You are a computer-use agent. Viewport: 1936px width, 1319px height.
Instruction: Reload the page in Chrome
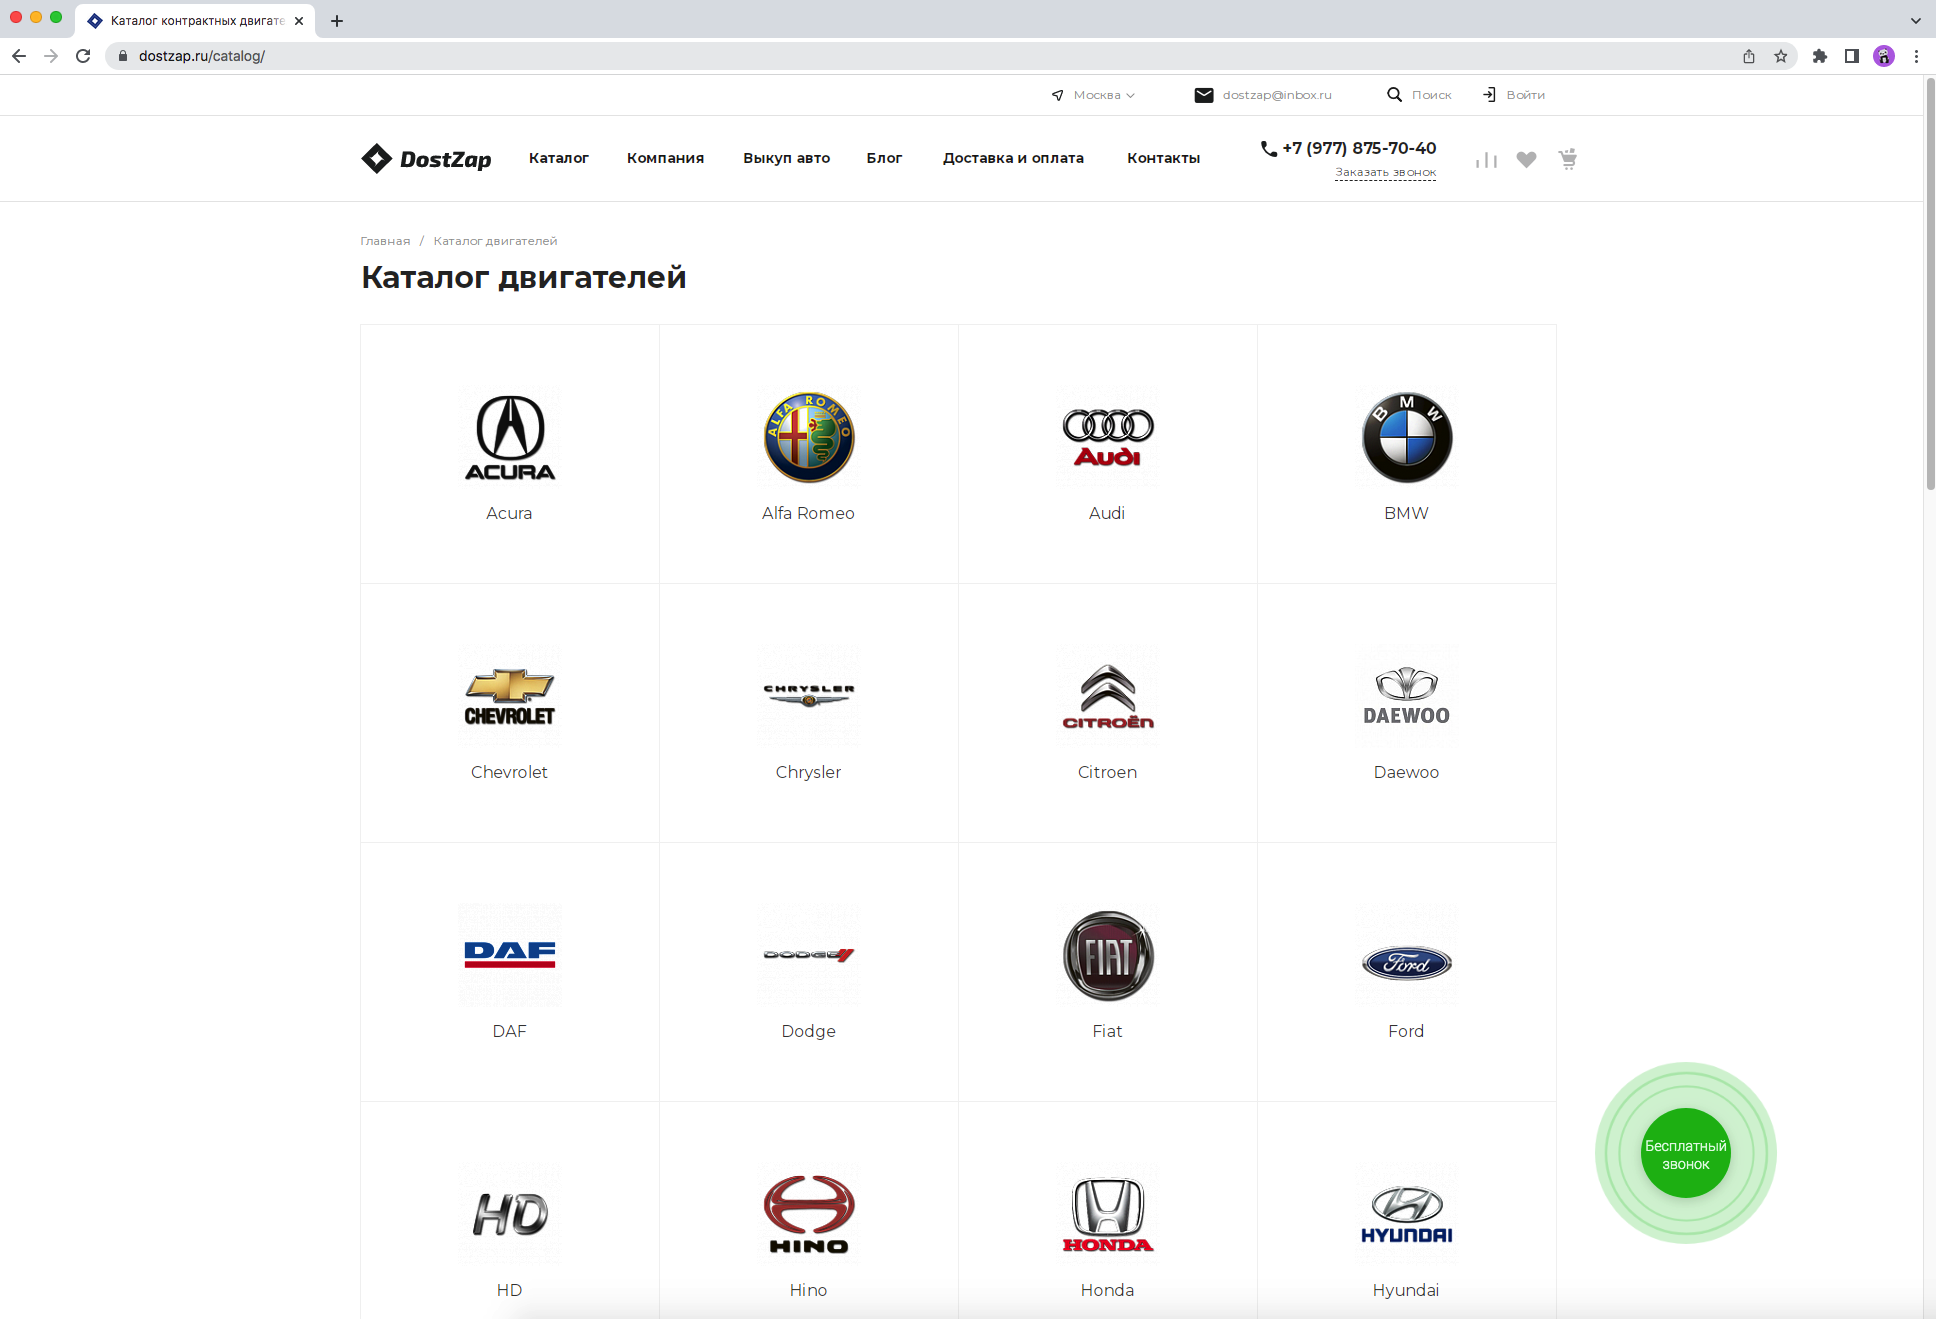tap(83, 56)
